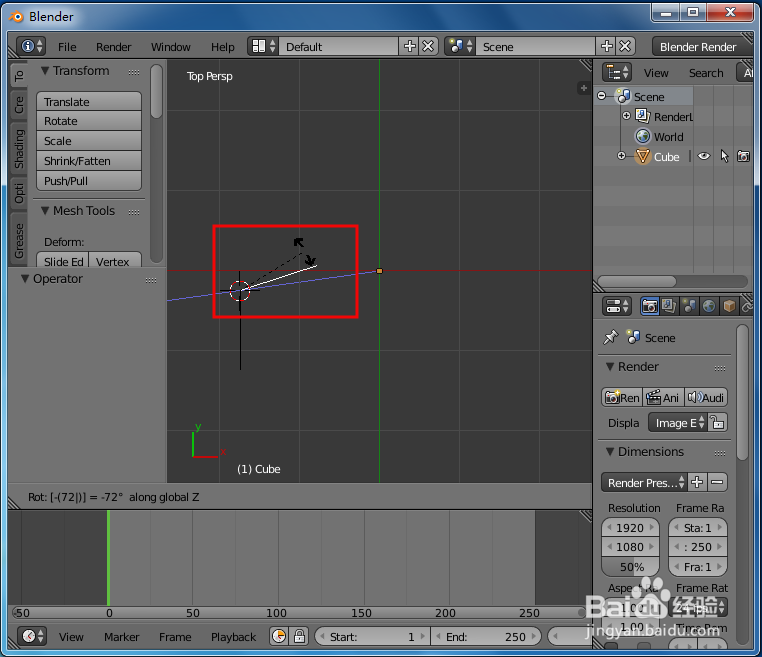The image size is (762, 657).
Task: Click the Scale button
Action: pyautogui.click(x=89, y=140)
